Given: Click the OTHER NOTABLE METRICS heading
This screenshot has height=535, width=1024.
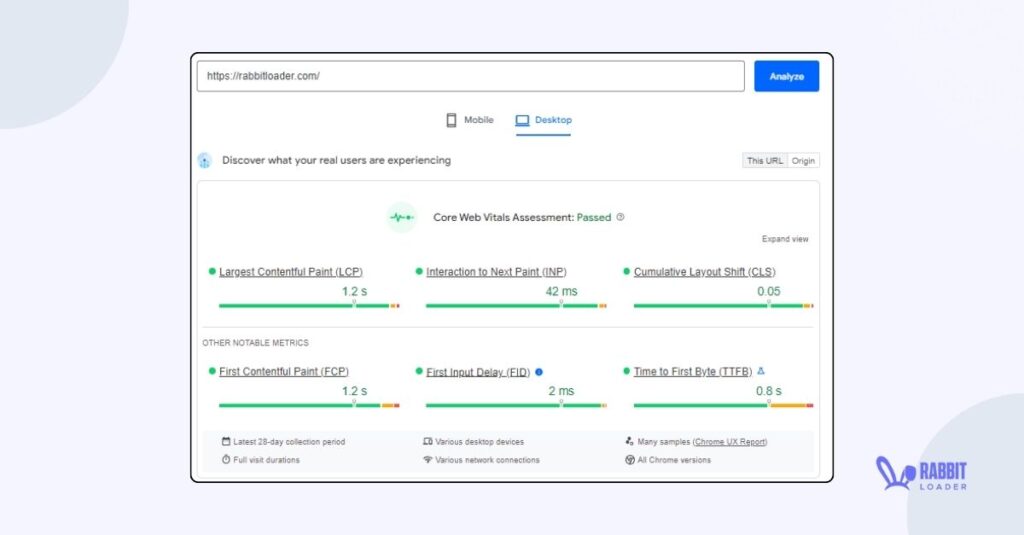Looking at the screenshot, I should [255, 343].
